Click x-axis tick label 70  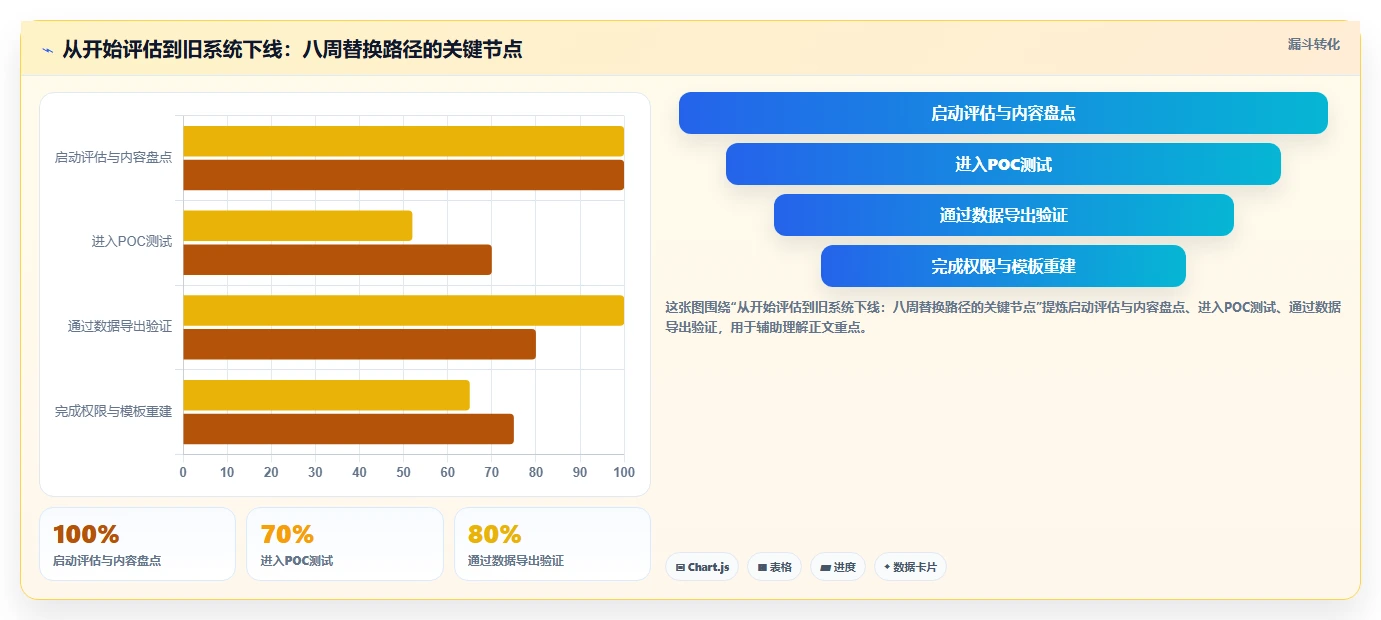point(491,472)
